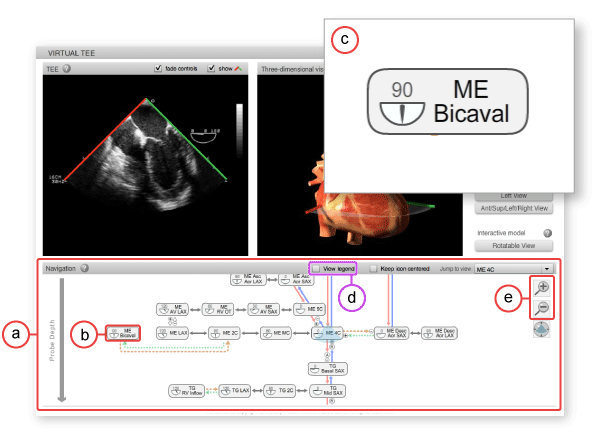Select the TG Mid SAX view node

click(x=328, y=391)
